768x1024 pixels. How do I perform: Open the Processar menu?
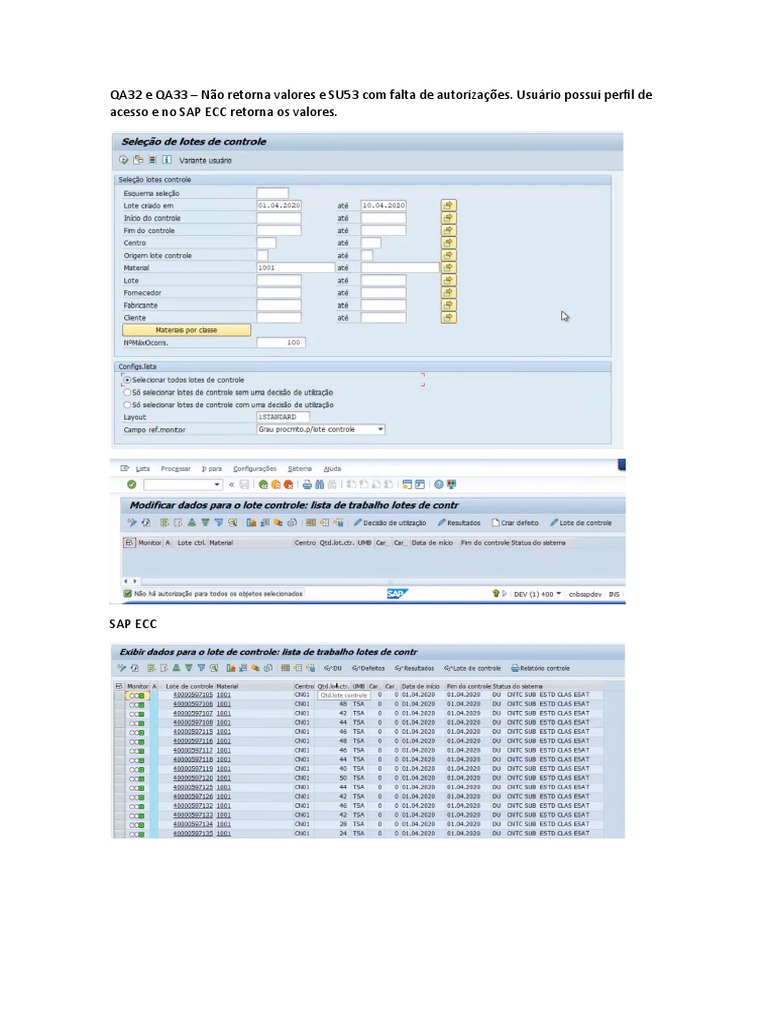[x=176, y=469]
